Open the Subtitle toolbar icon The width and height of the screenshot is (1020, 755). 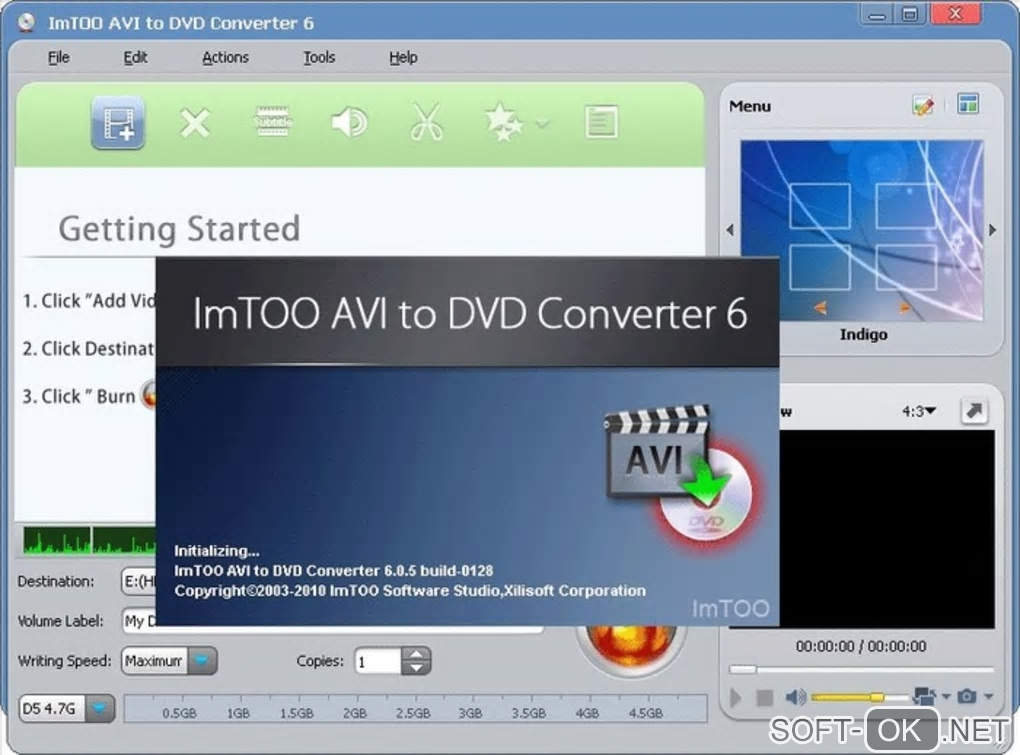[273, 122]
